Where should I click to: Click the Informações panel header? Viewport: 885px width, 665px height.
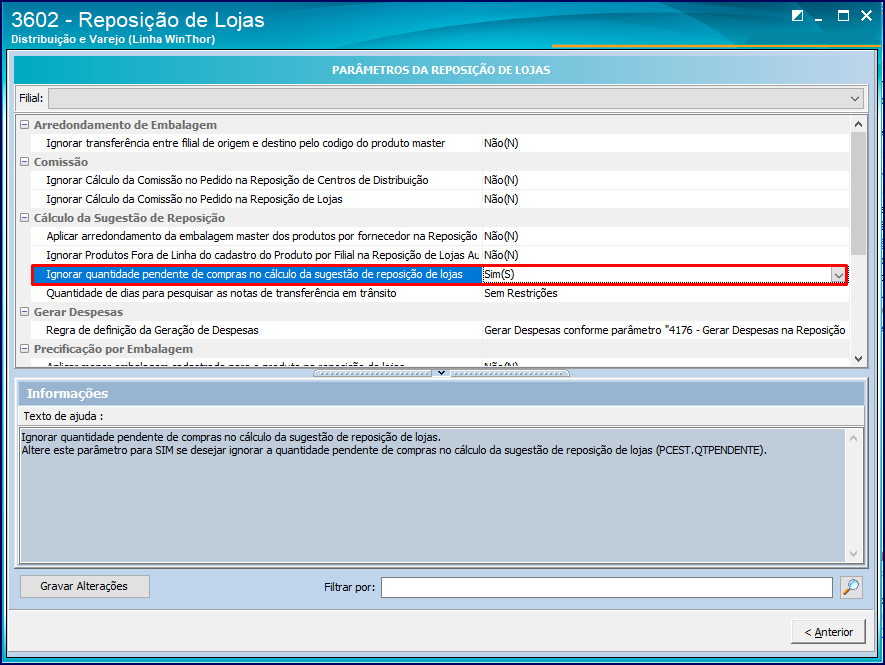coord(441,393)
